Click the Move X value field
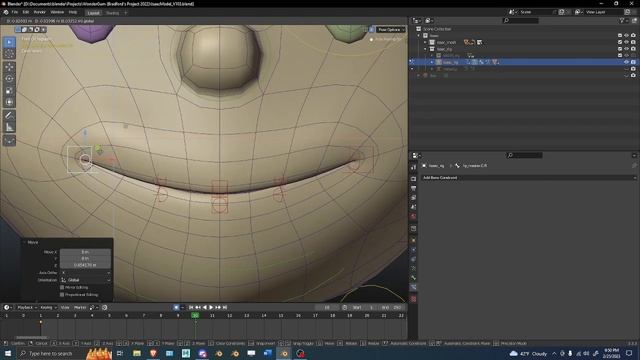The height and width of the screenshot is (360, 640). pos(85,252)
